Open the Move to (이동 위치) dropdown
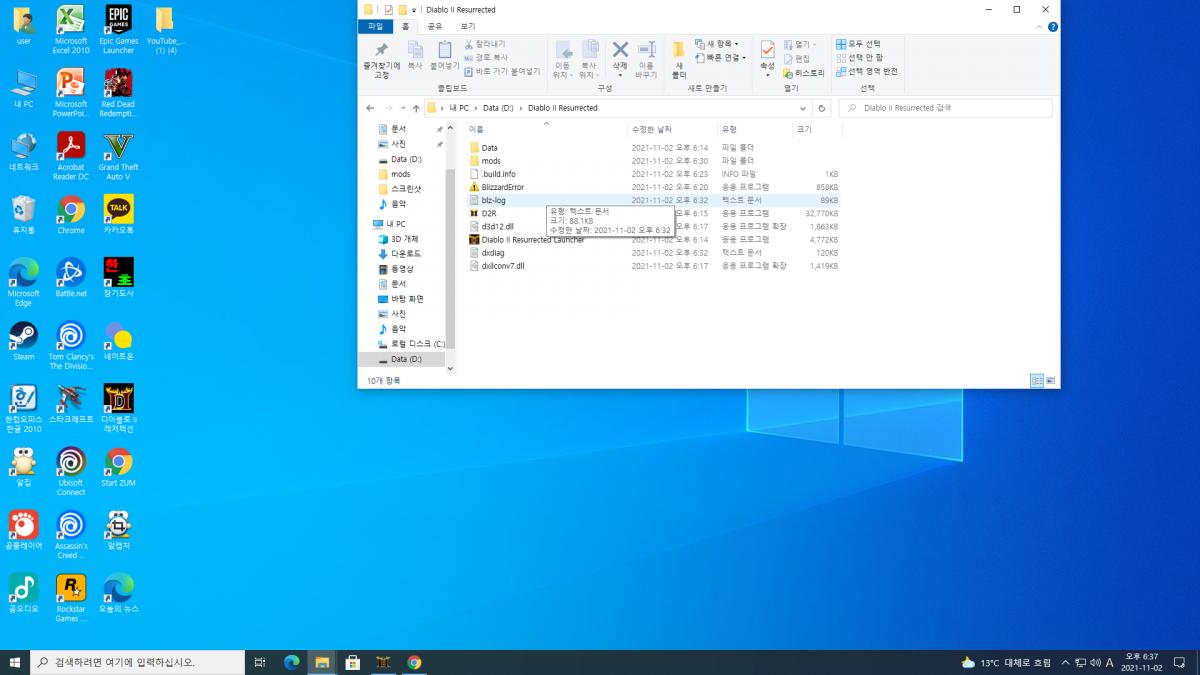Screen dimensions: 1200x675 pyautogui.click(x=563, y=59)
